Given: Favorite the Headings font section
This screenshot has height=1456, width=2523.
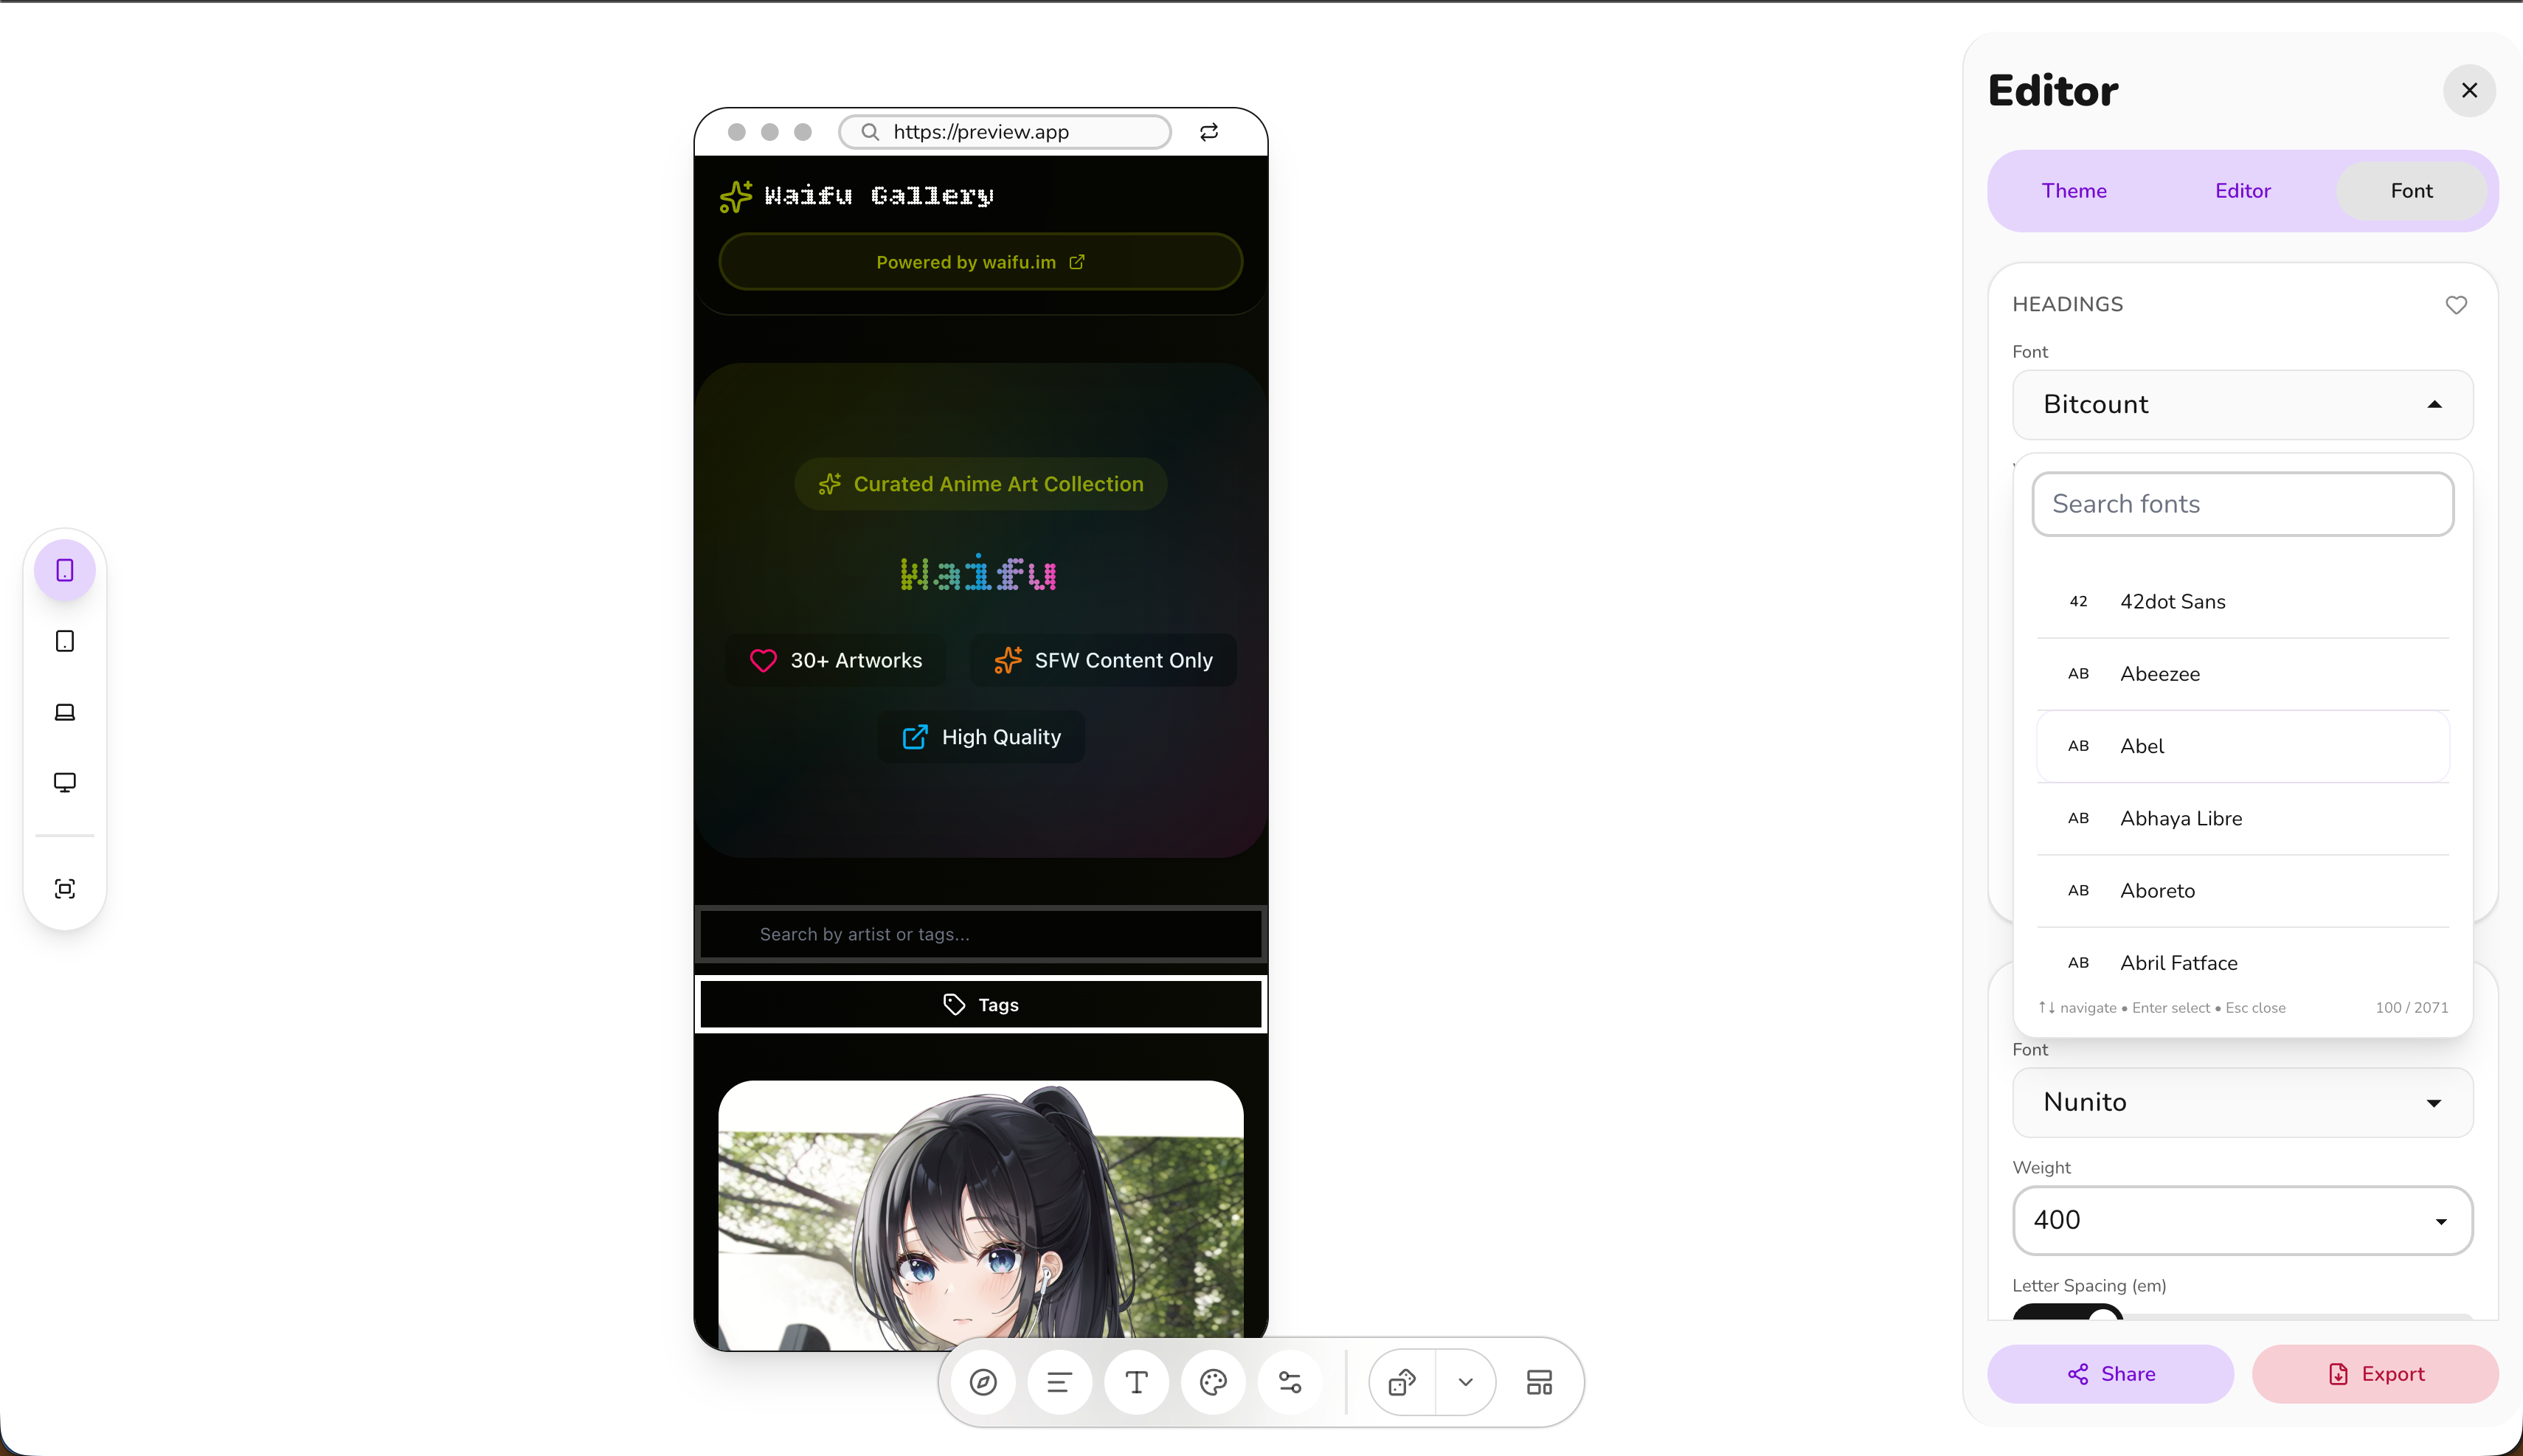Looking at the screenshot, I should (x=2457, y=304).
